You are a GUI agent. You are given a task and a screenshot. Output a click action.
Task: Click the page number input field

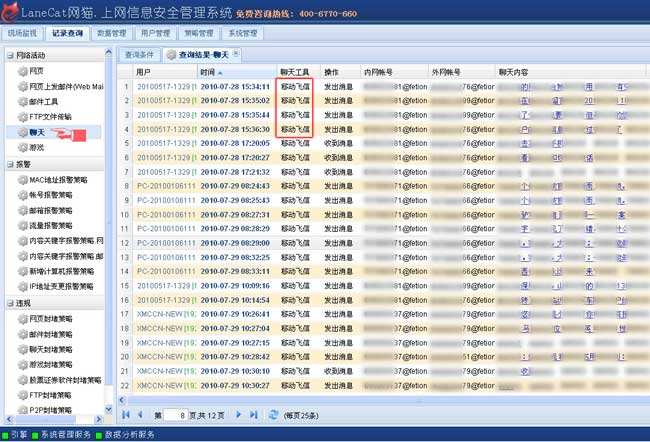pyautogui.click(x=176, y=415)
